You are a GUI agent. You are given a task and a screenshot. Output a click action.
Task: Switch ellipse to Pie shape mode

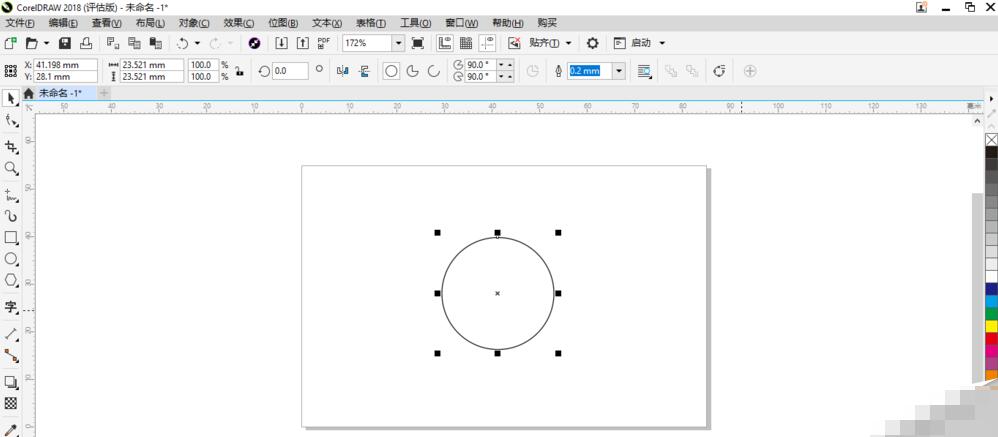[x=412, y=71]
